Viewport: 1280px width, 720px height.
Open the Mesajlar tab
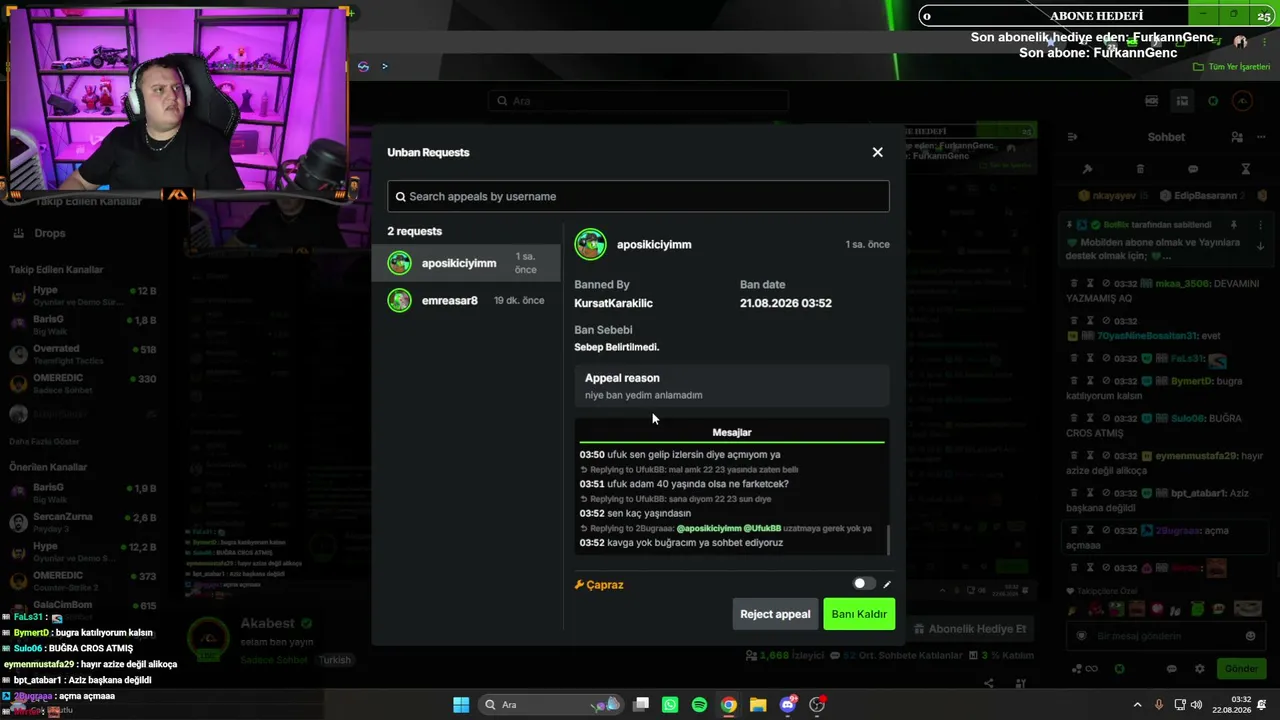[732, 432]
